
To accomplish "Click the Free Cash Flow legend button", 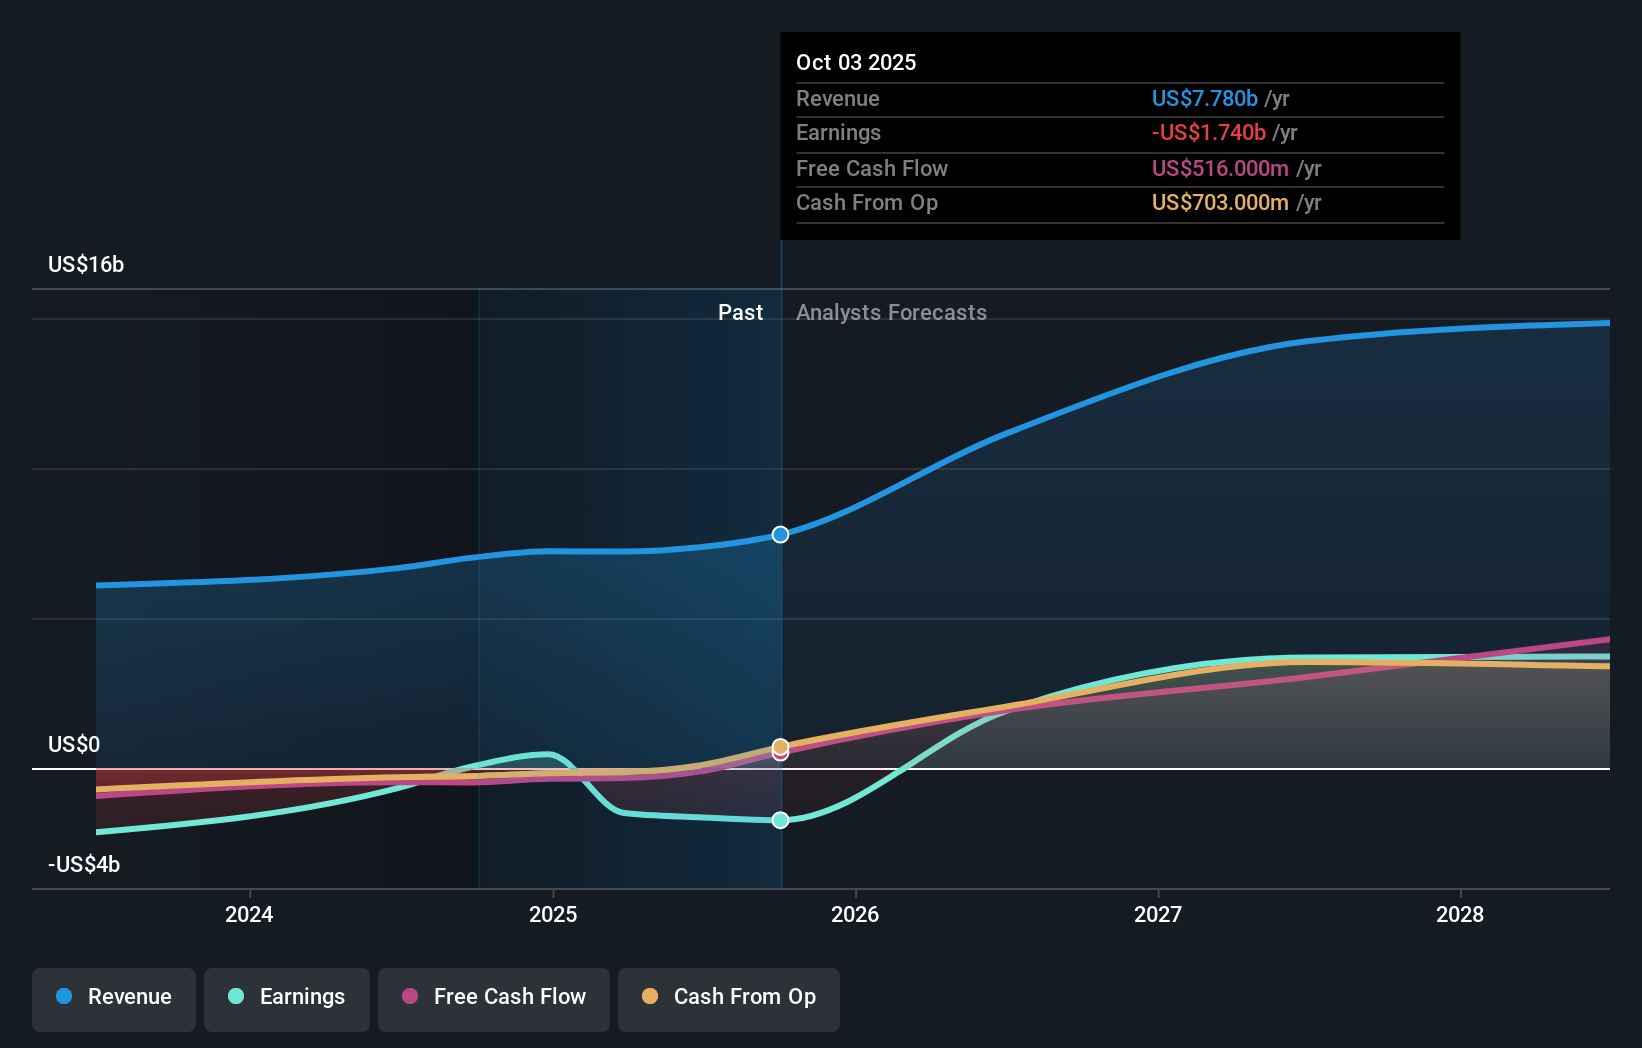I will point(493,997).
